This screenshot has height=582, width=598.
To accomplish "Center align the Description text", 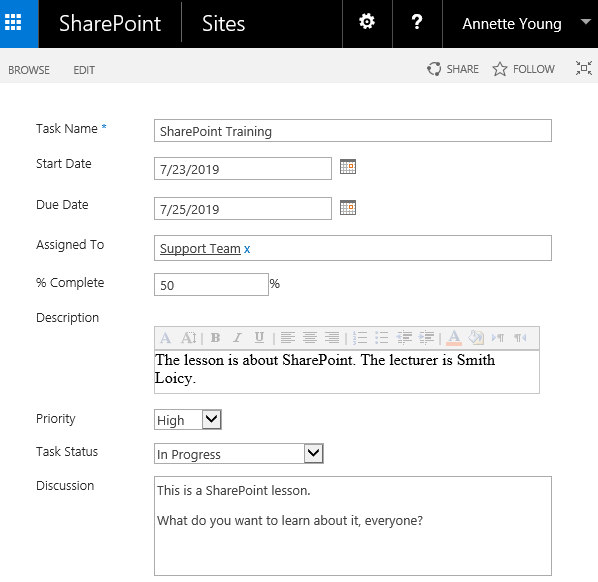I will coord(310,338).
